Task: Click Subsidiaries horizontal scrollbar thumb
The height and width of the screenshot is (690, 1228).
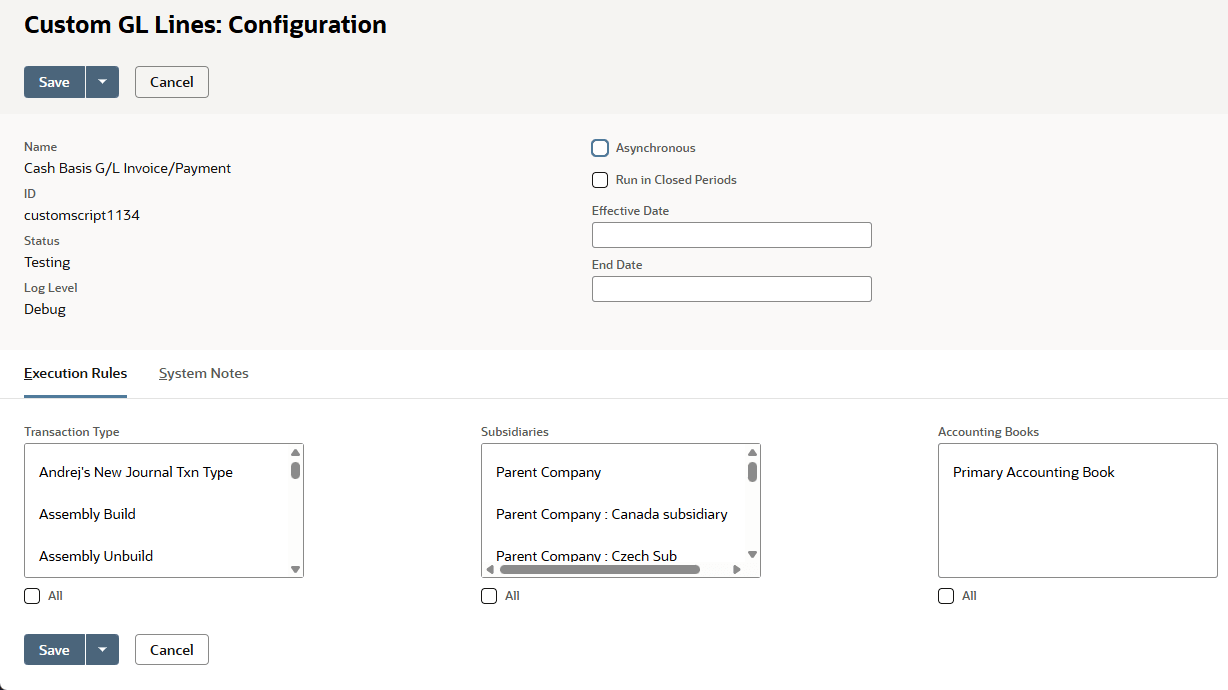Action: [x=599, y=570]
